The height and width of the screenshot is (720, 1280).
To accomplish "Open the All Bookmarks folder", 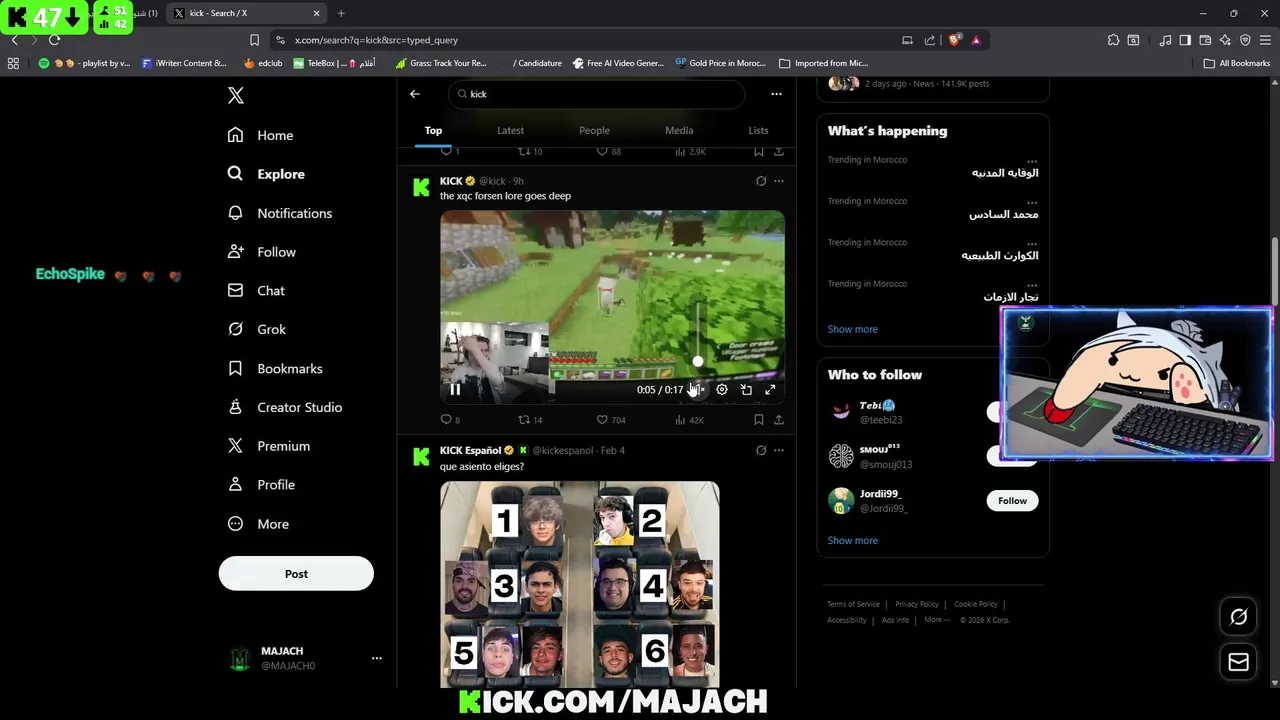I will (x=1237, y=63).
